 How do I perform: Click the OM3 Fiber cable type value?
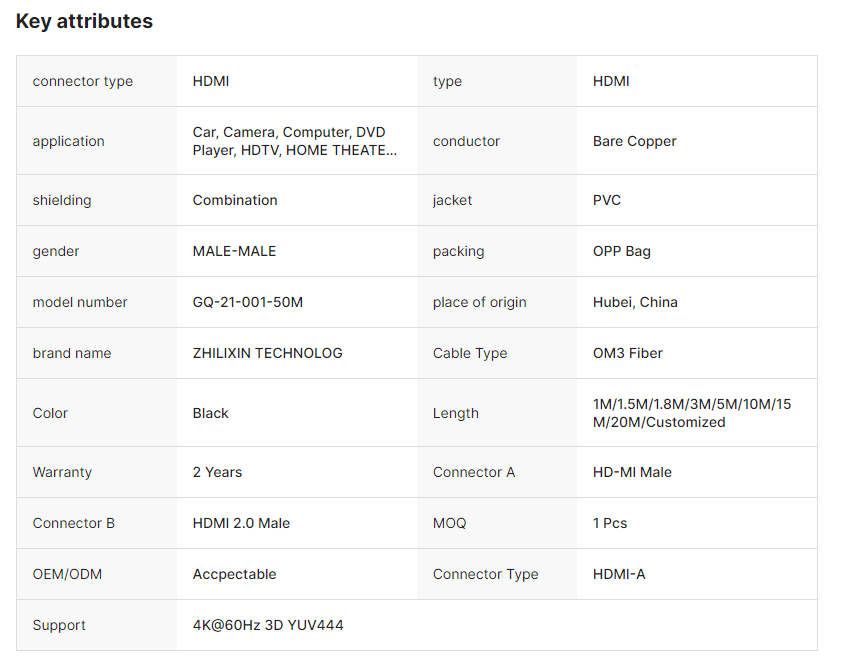click(x=627, y=353)
